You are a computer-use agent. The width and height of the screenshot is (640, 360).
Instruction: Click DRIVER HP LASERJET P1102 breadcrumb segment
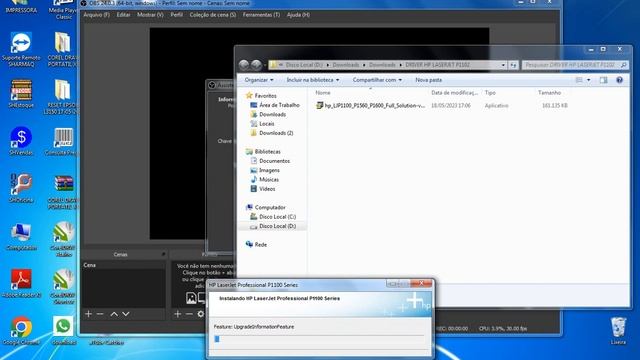[x=438, y=65]
